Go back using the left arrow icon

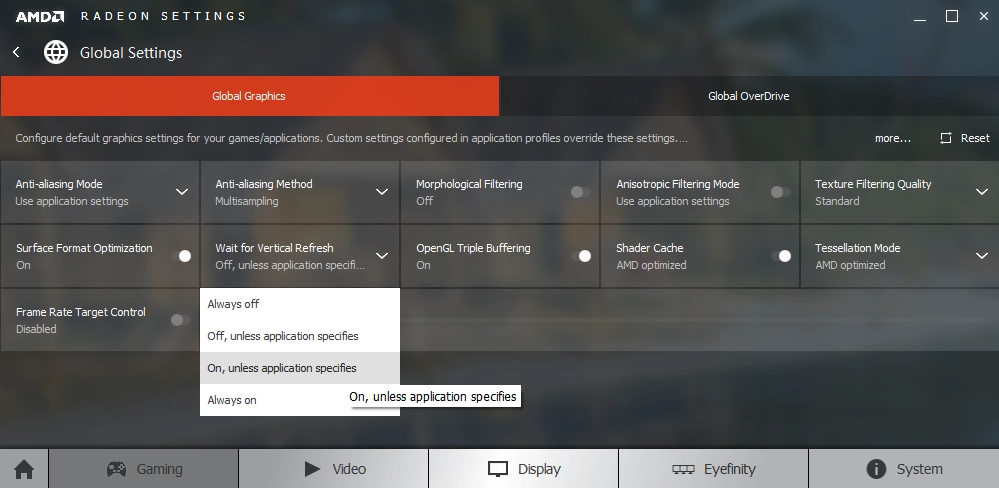pos(16,52)
